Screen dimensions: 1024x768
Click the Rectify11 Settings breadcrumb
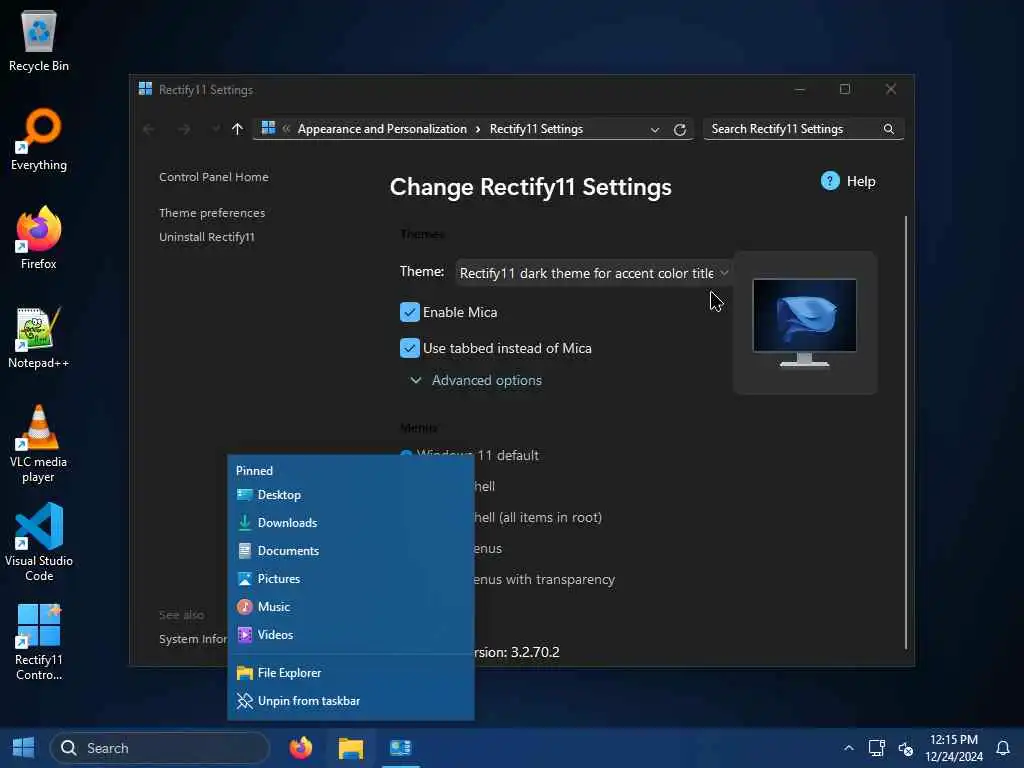point(536,129)
